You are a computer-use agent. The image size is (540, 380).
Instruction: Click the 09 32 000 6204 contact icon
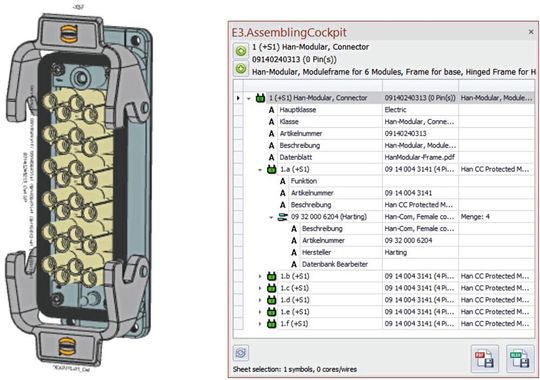(x=283, y=217)
